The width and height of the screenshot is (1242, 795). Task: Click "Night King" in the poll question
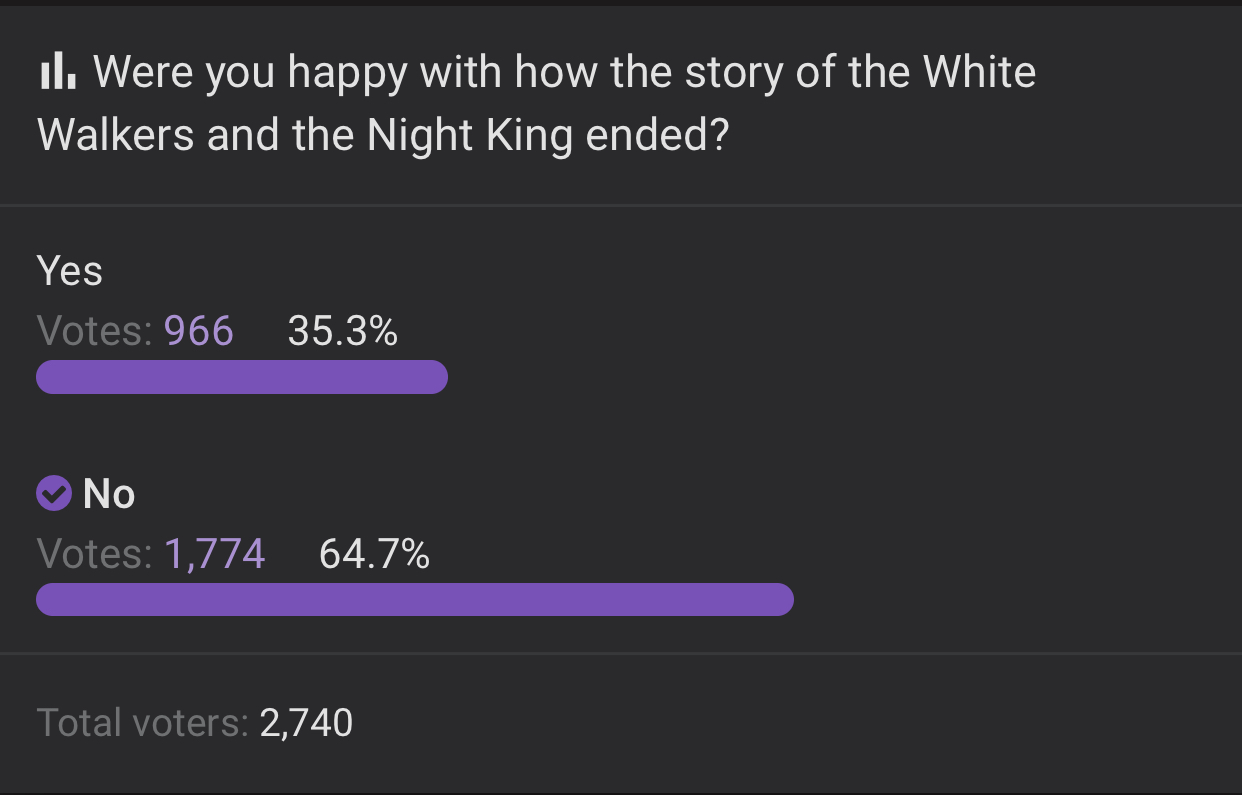(470, 136)
